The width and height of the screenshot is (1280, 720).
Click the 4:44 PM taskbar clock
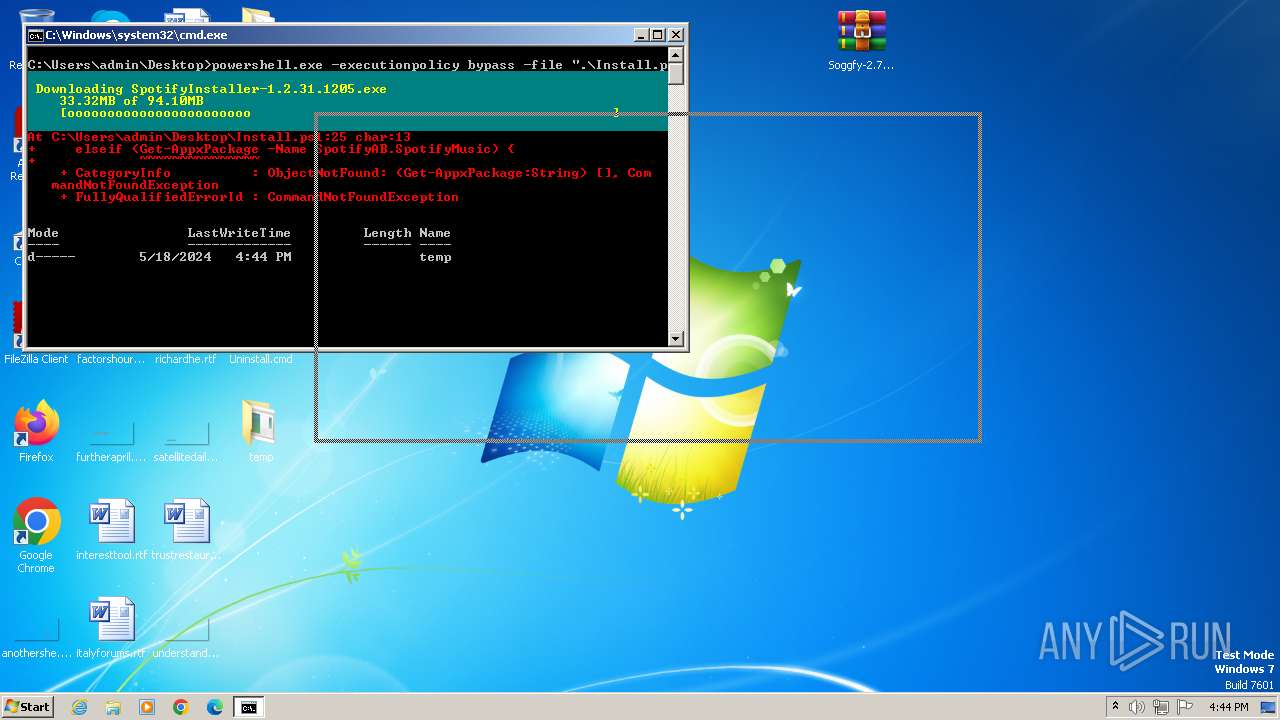pyautogui.click(x=1228, y=707)
